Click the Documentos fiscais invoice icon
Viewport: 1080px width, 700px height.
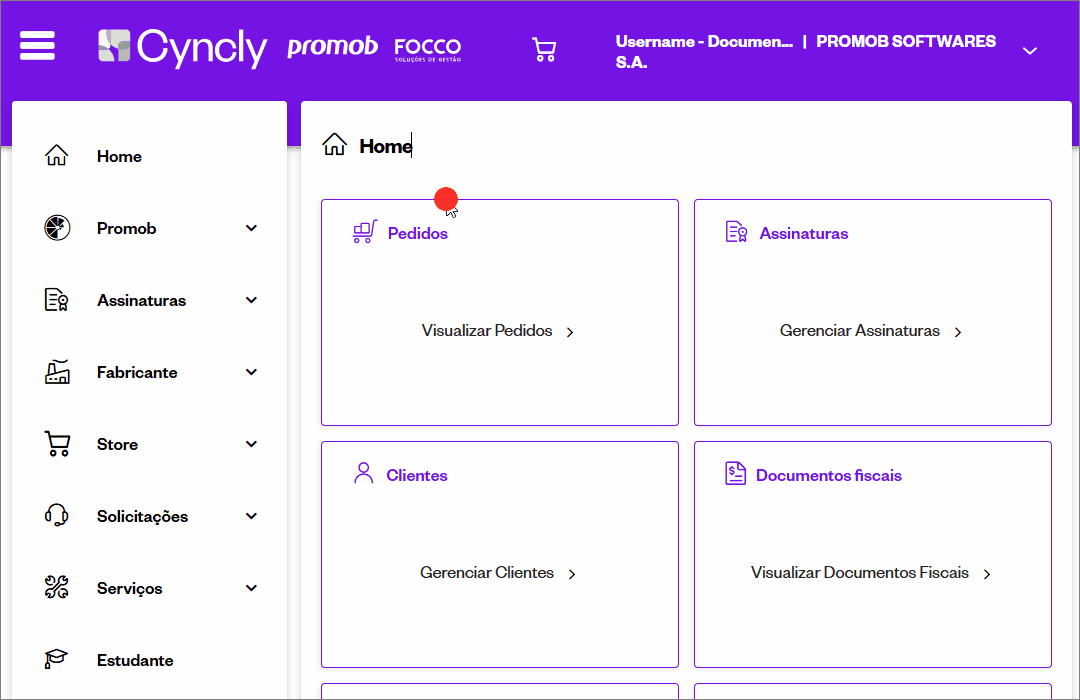click(736, 474)
